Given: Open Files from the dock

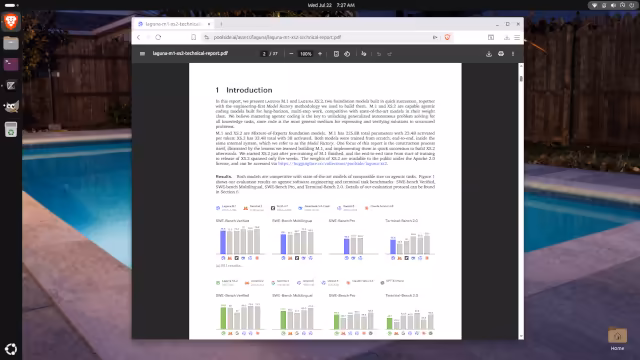Looking at the screenshot, I should (x=11, y=43).
